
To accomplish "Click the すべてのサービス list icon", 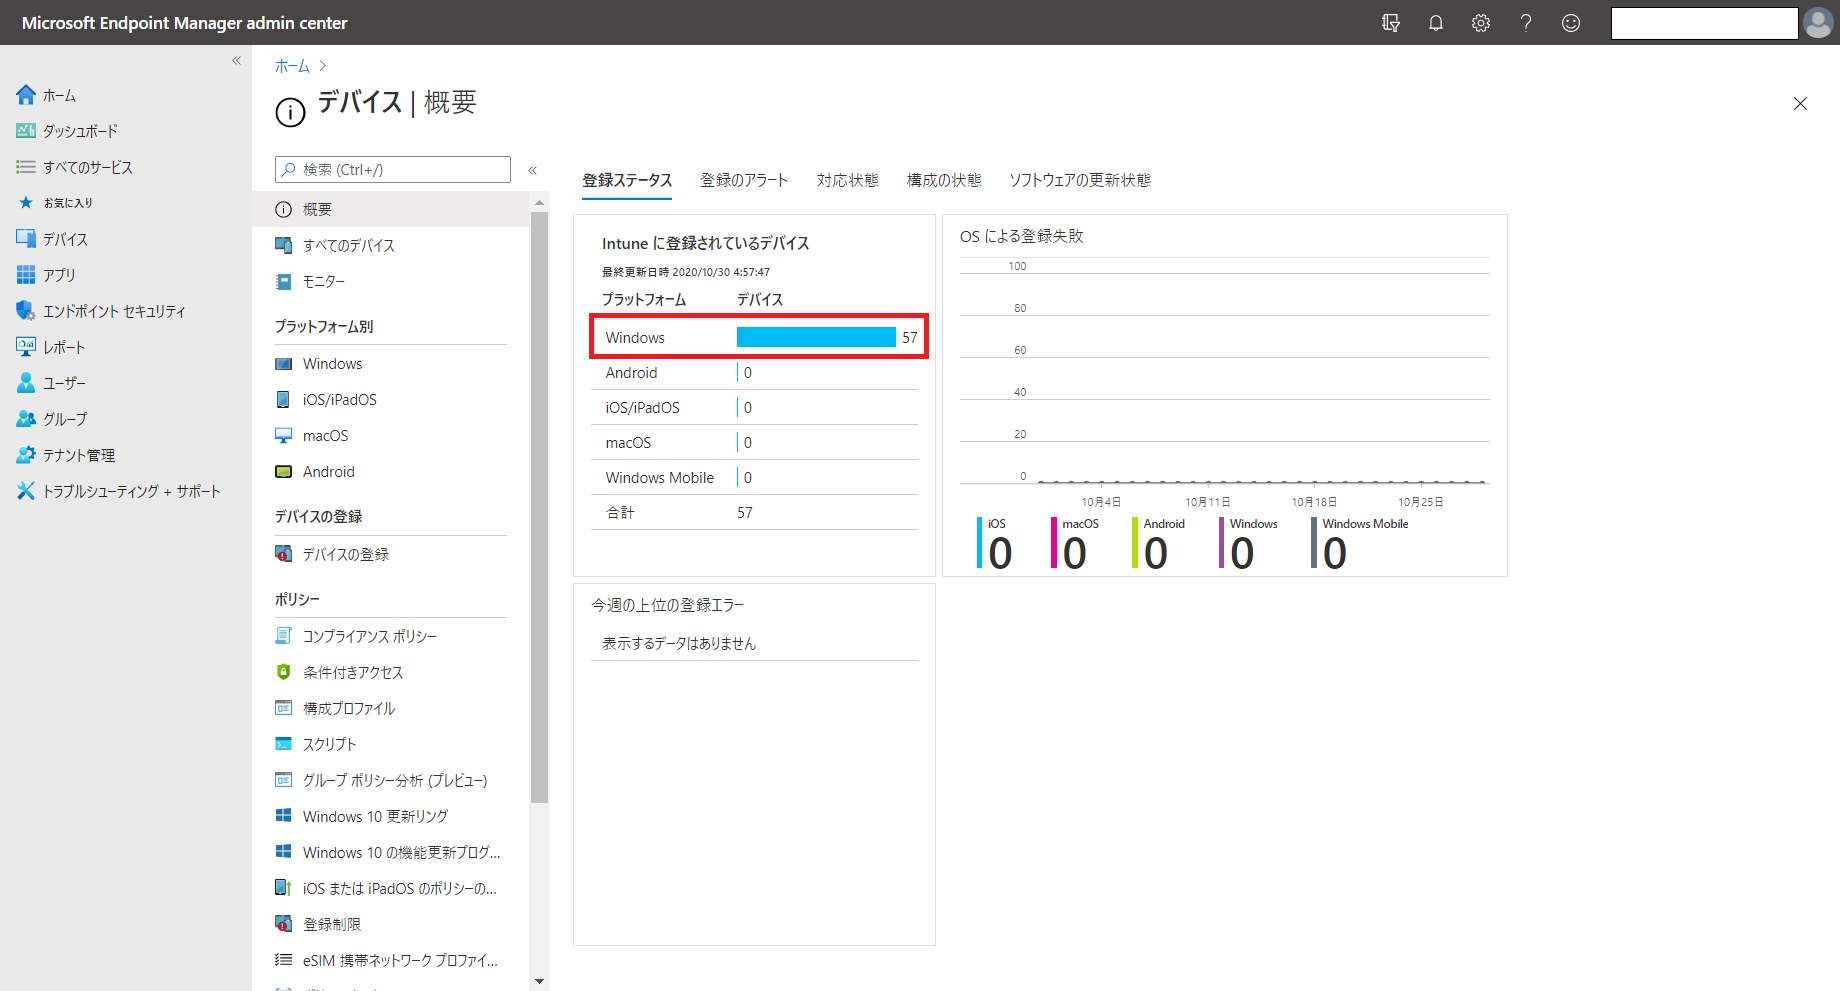I will point(26,167).
